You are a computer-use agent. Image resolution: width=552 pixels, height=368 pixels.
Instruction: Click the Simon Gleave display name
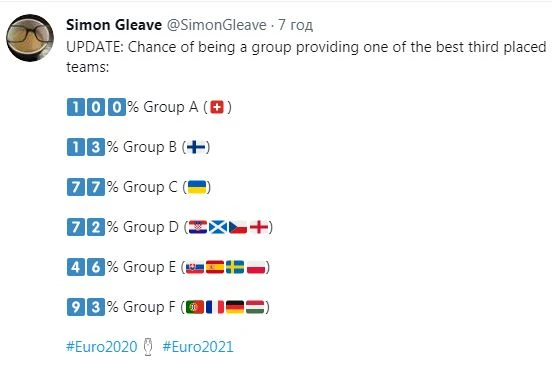tap(114, 25)
